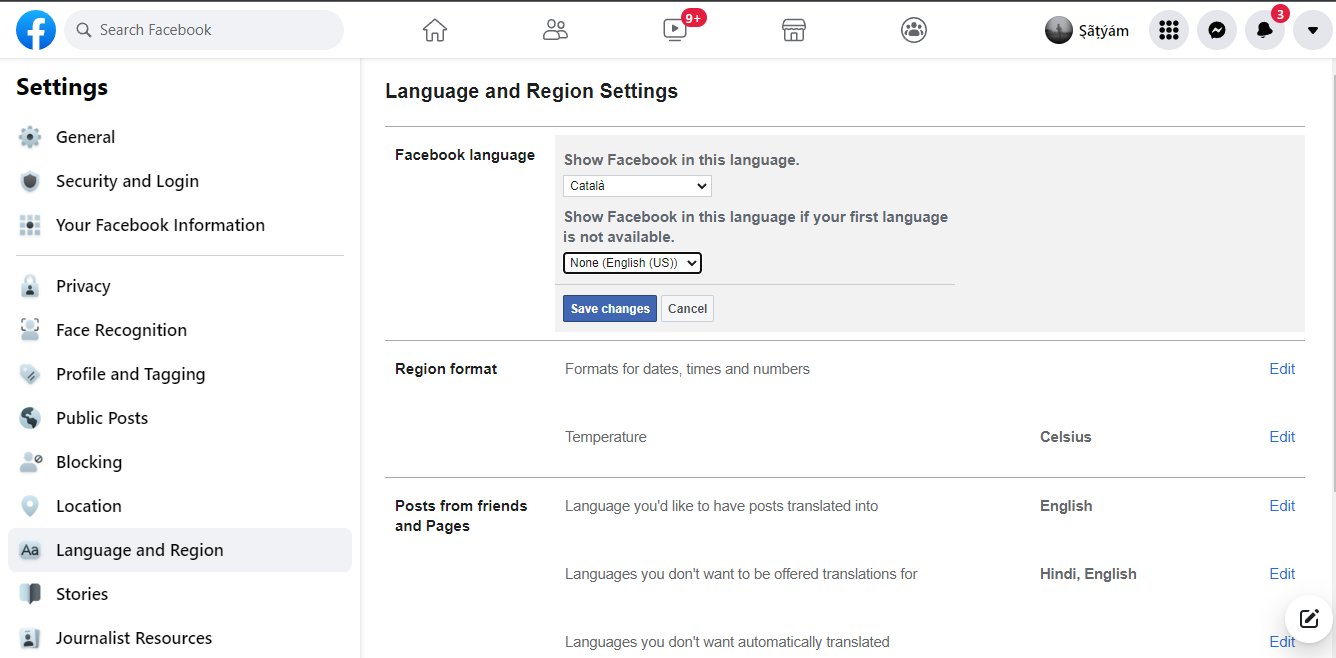Select Journalist Resources settings
This screenshot has height=658, width=1336.
180,638
